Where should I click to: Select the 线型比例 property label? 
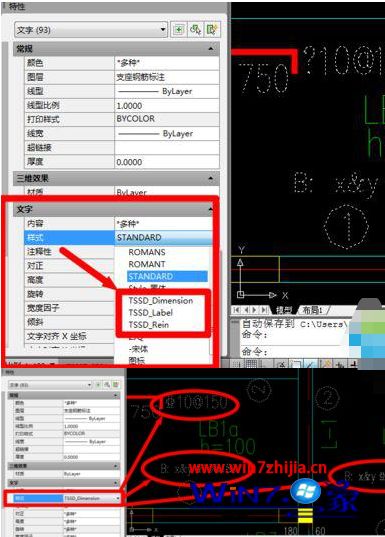43,105
